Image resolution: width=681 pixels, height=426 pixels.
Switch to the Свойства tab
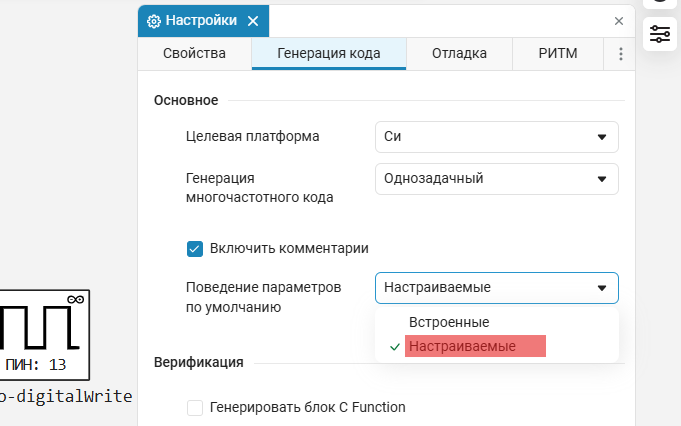tap(194, 54)
